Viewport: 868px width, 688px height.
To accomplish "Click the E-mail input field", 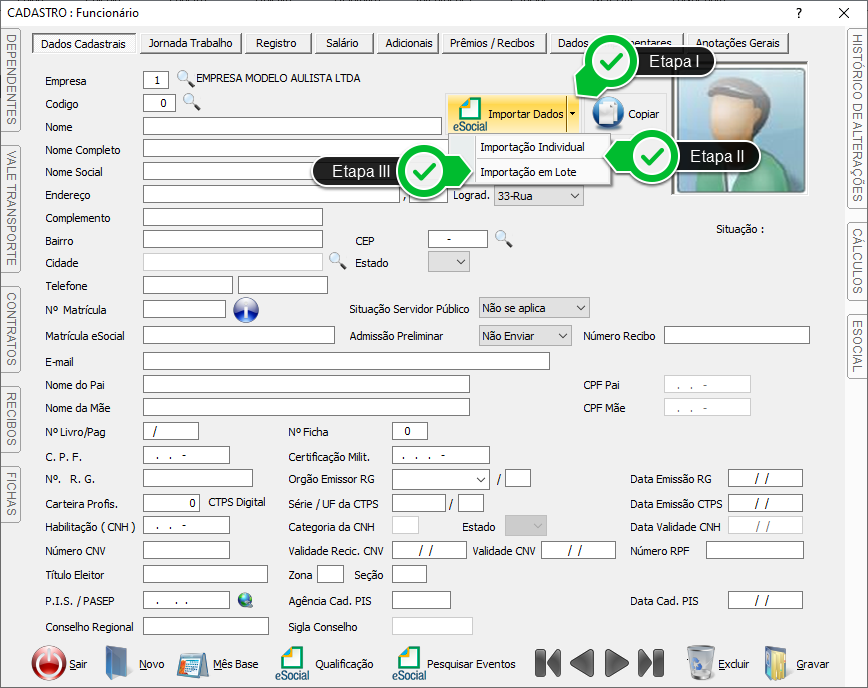I will (347, 361).
